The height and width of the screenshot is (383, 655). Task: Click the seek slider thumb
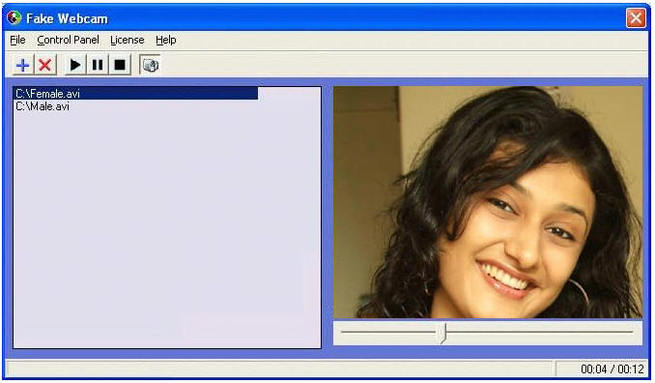click(444, 333)
